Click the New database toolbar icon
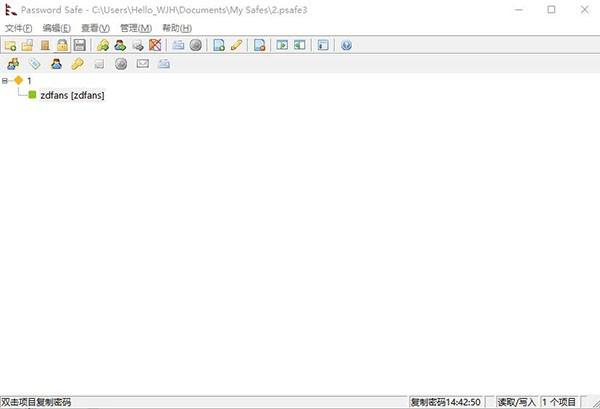600x409 pixels. pyautogui.click(x=10, y=46)
